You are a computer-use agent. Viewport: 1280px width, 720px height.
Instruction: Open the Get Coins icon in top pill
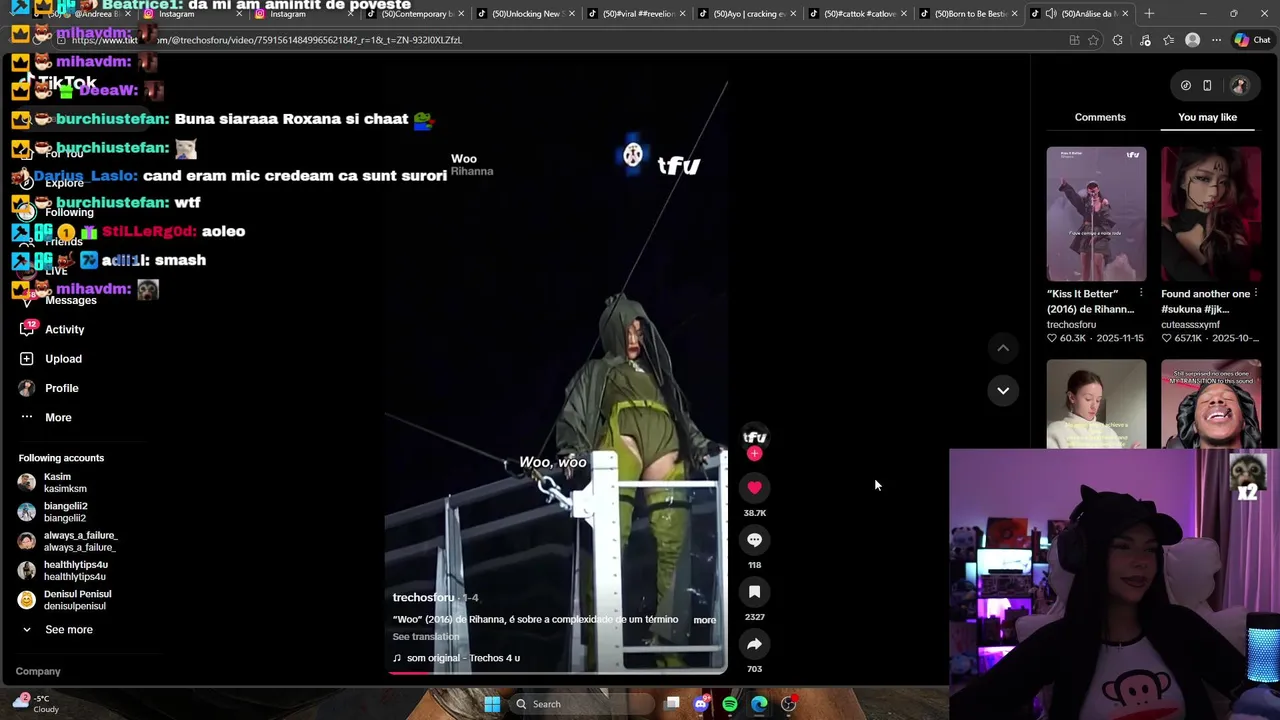click(1186, 85)
